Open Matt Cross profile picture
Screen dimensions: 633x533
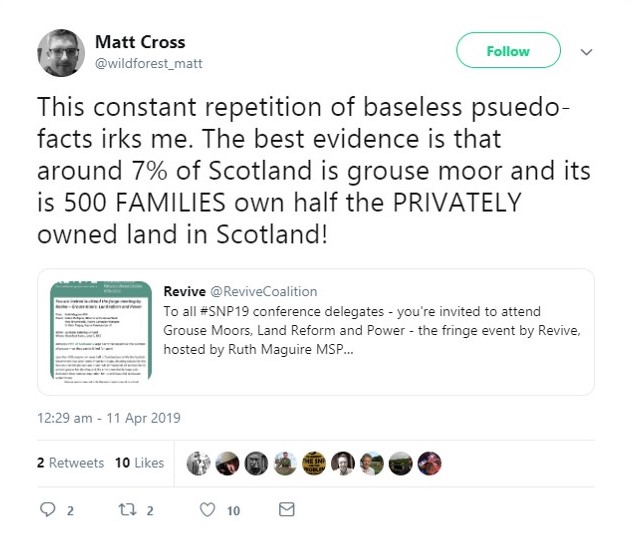(x=61, y=53)
